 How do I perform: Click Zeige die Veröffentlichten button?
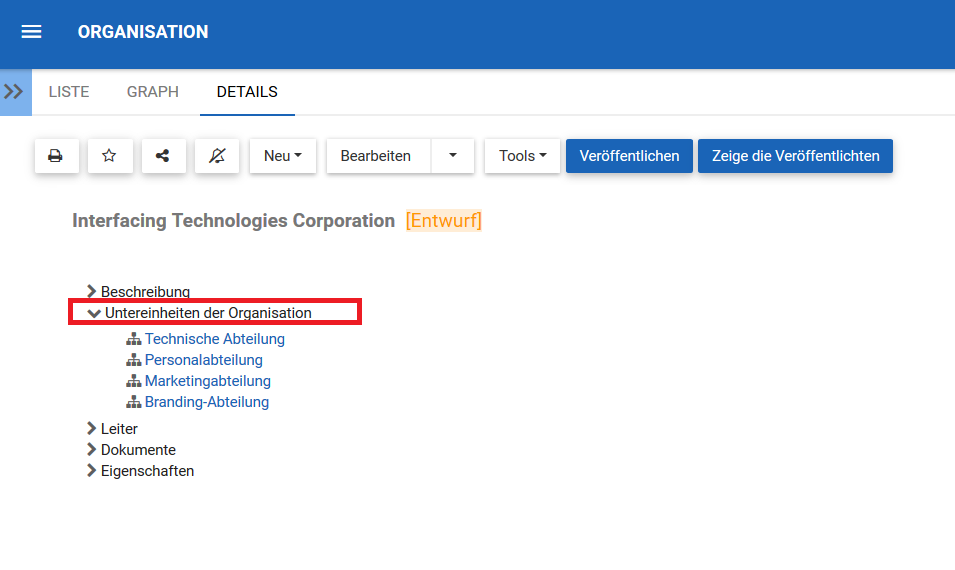(795, 156)
